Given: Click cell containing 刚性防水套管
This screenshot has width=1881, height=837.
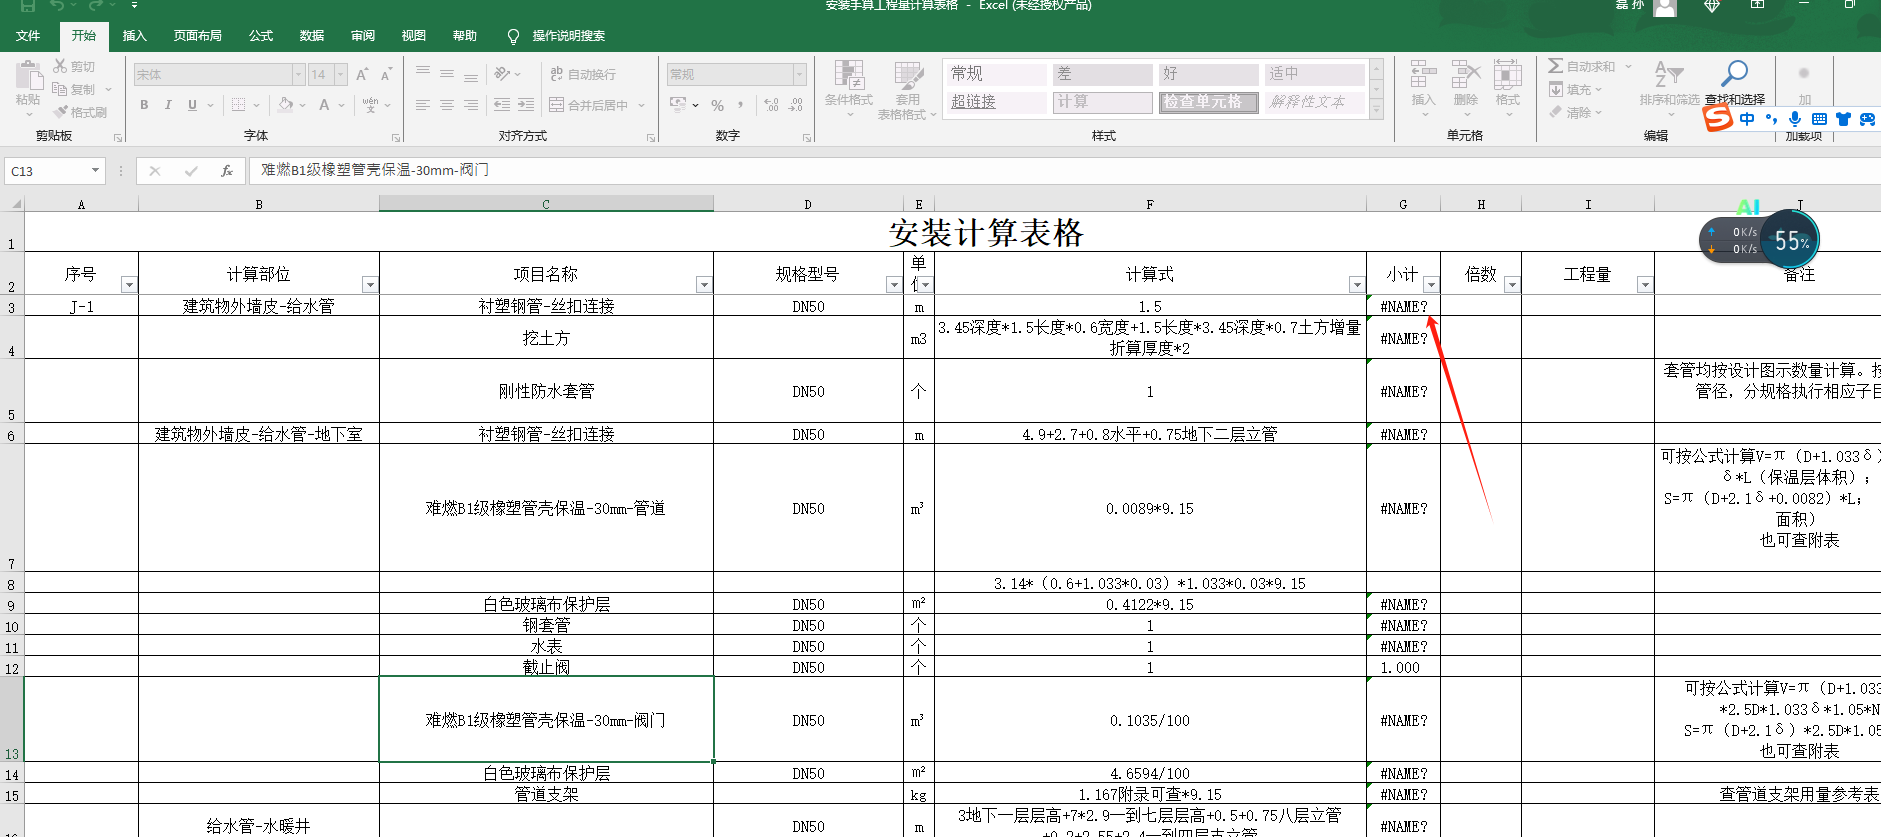Looking at the screenshot, I should click(x=546, y=391).
